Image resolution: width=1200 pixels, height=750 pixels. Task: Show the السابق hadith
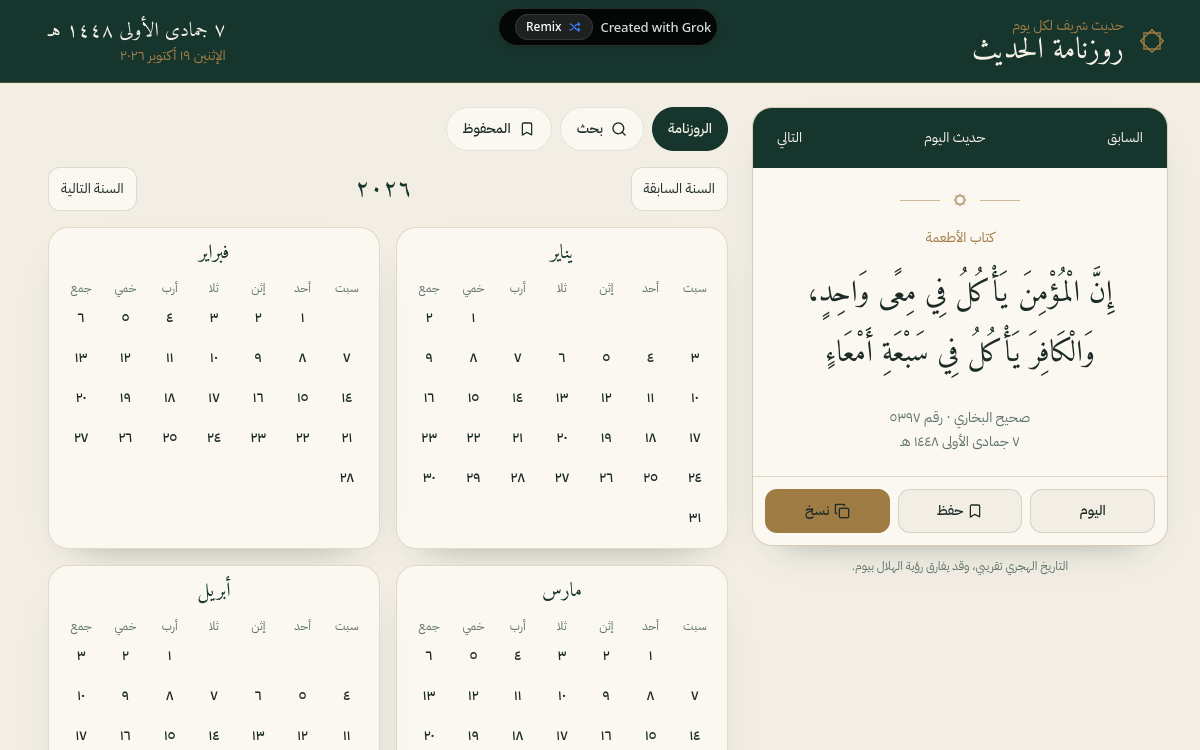(1125, 138)
